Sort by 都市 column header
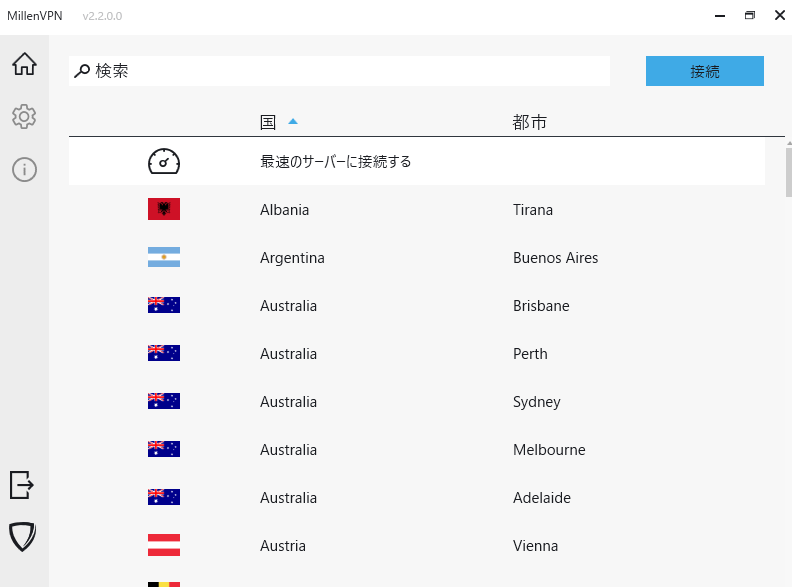This screenshot has width=792, height=587. 529,122
